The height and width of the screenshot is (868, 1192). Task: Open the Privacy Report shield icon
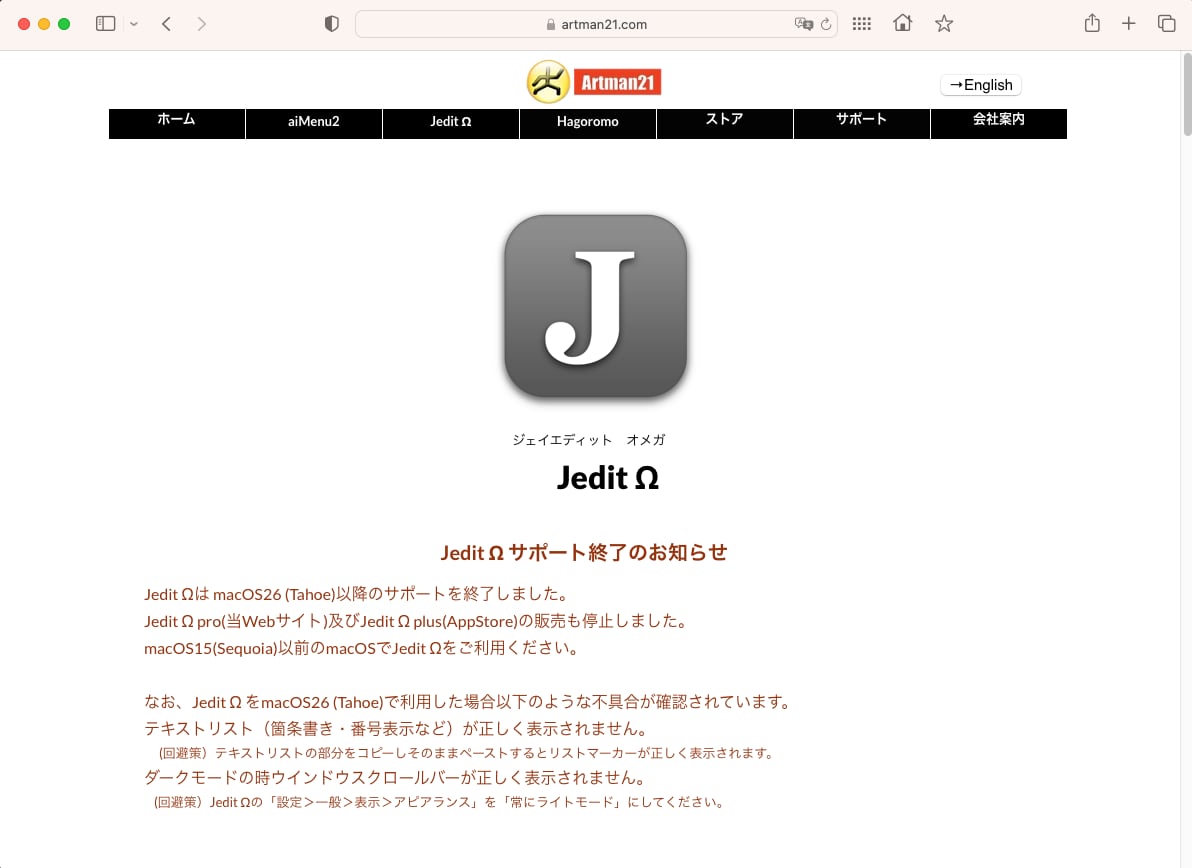click(x=330, y=22)
